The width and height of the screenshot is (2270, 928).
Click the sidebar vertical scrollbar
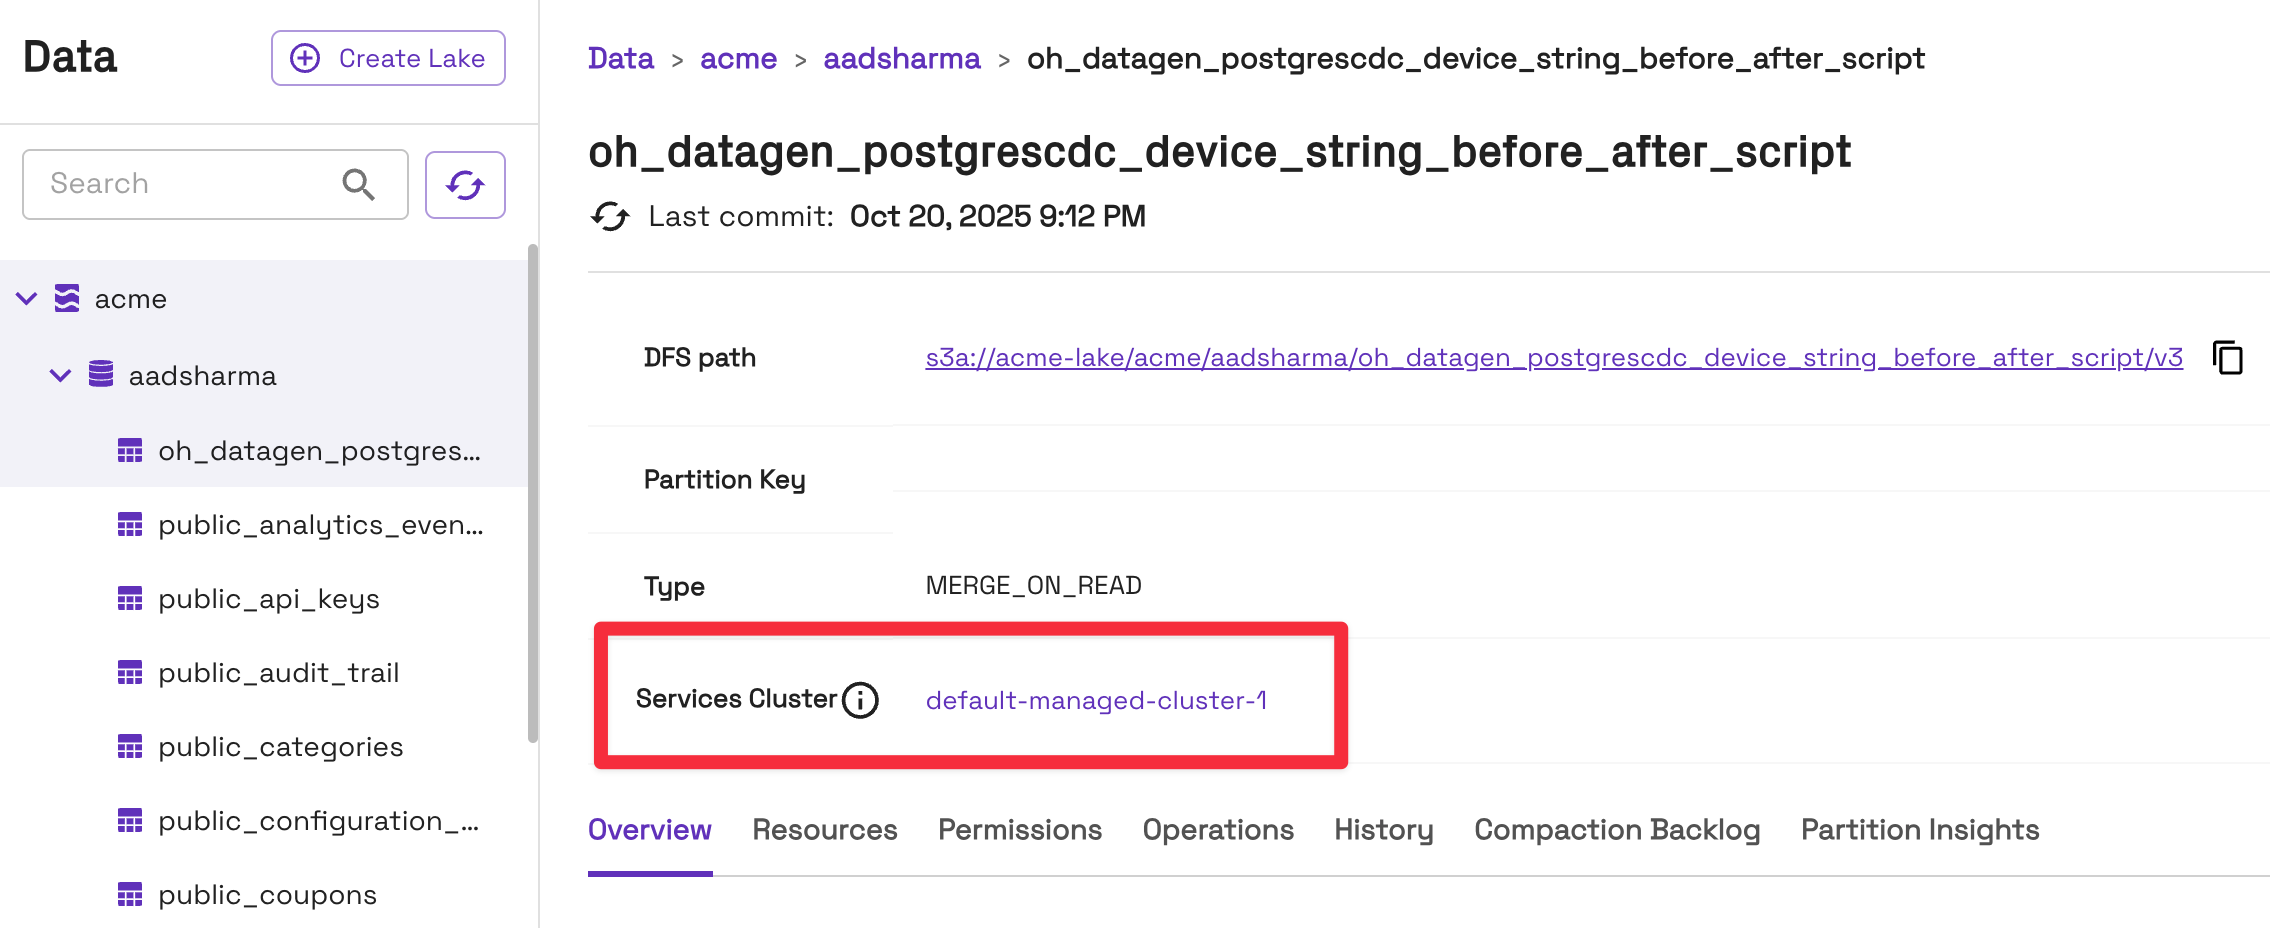533,490
